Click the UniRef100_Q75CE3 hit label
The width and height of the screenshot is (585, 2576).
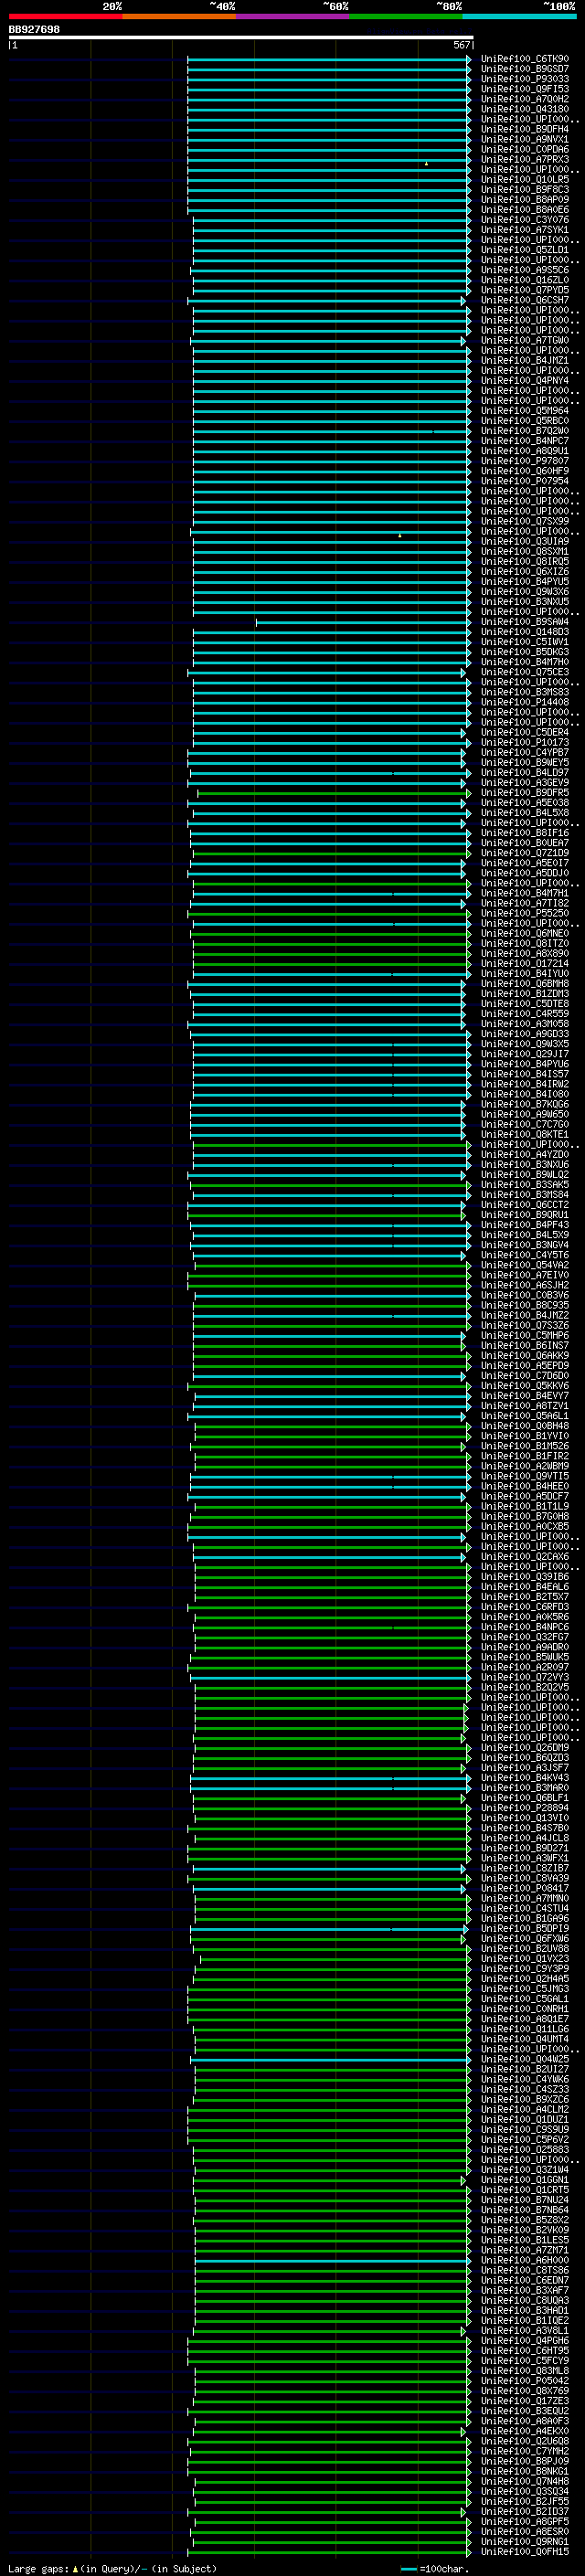(524, 672)
